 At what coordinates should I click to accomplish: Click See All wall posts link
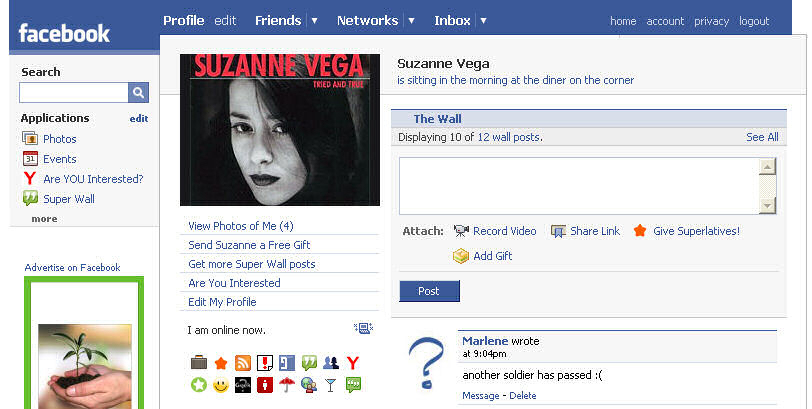click(x=761, y=137)
